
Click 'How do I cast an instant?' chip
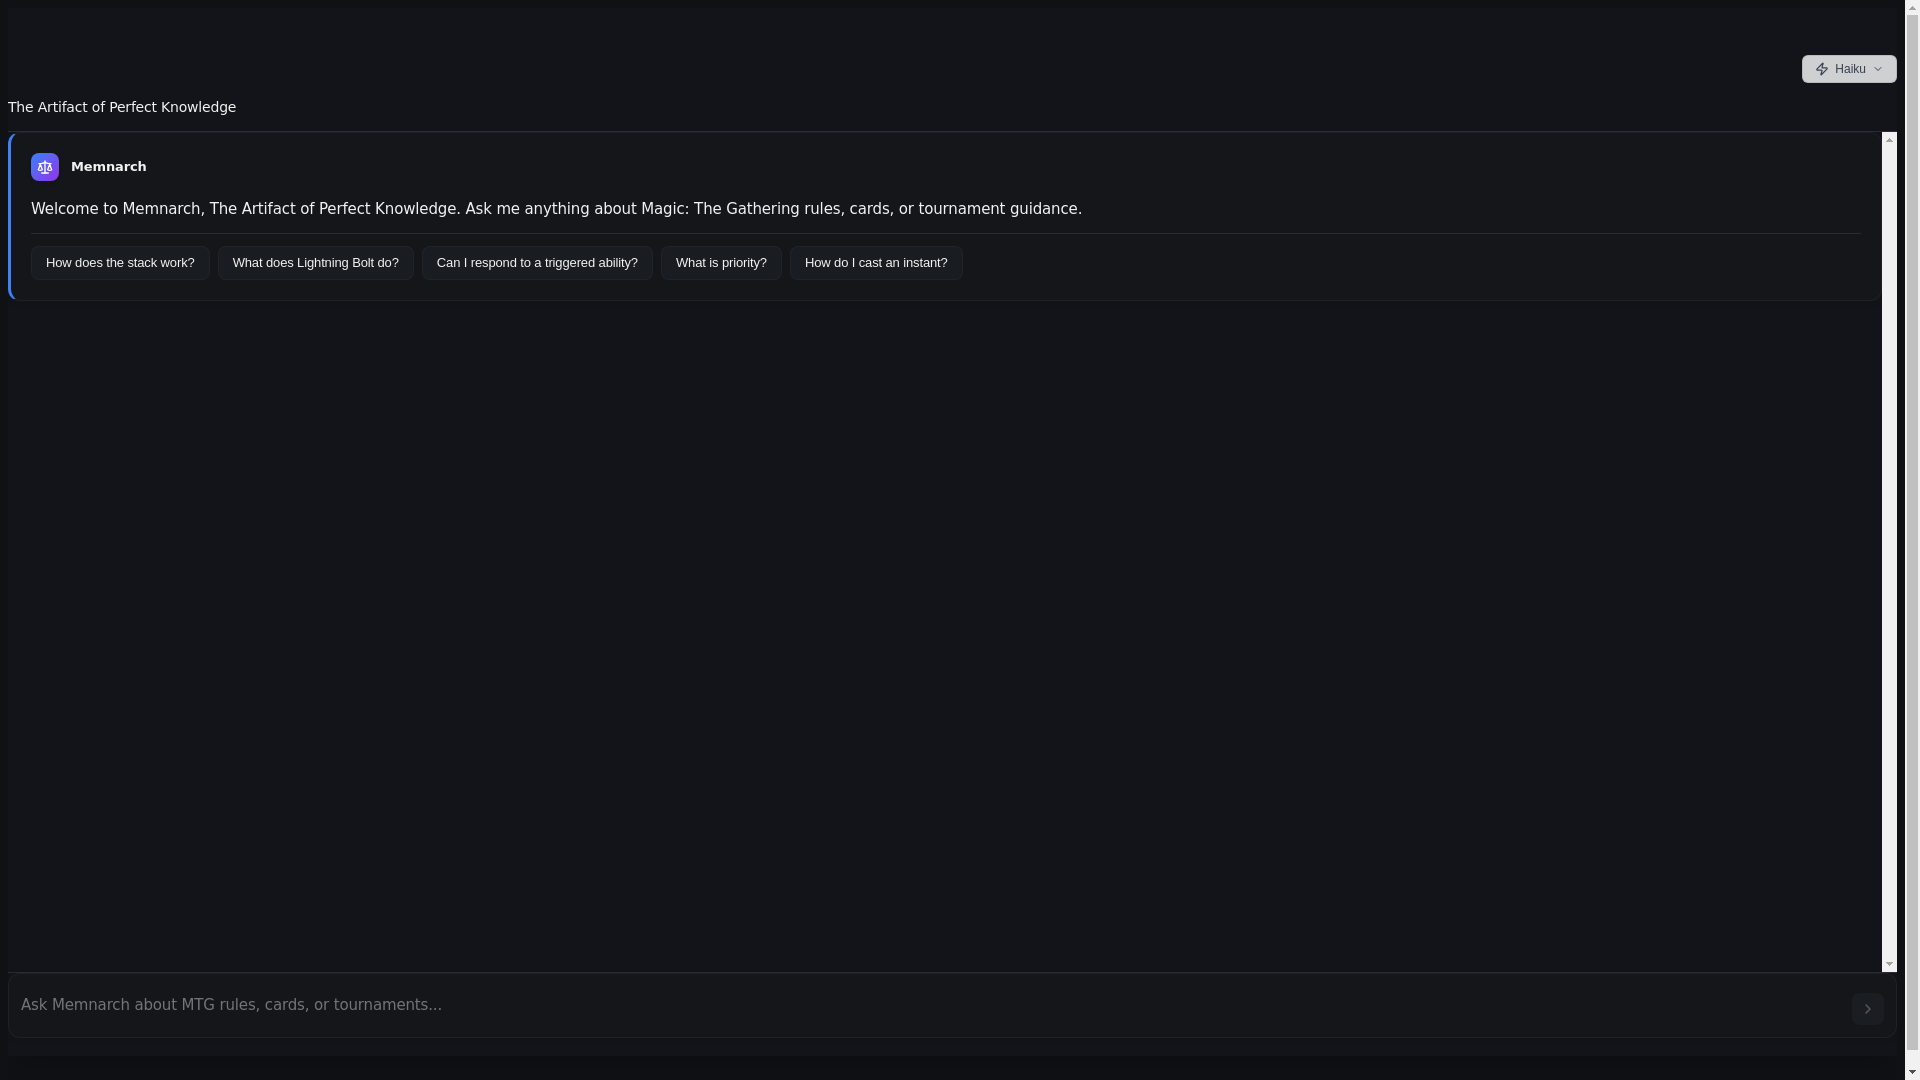[x=876, y=263]
